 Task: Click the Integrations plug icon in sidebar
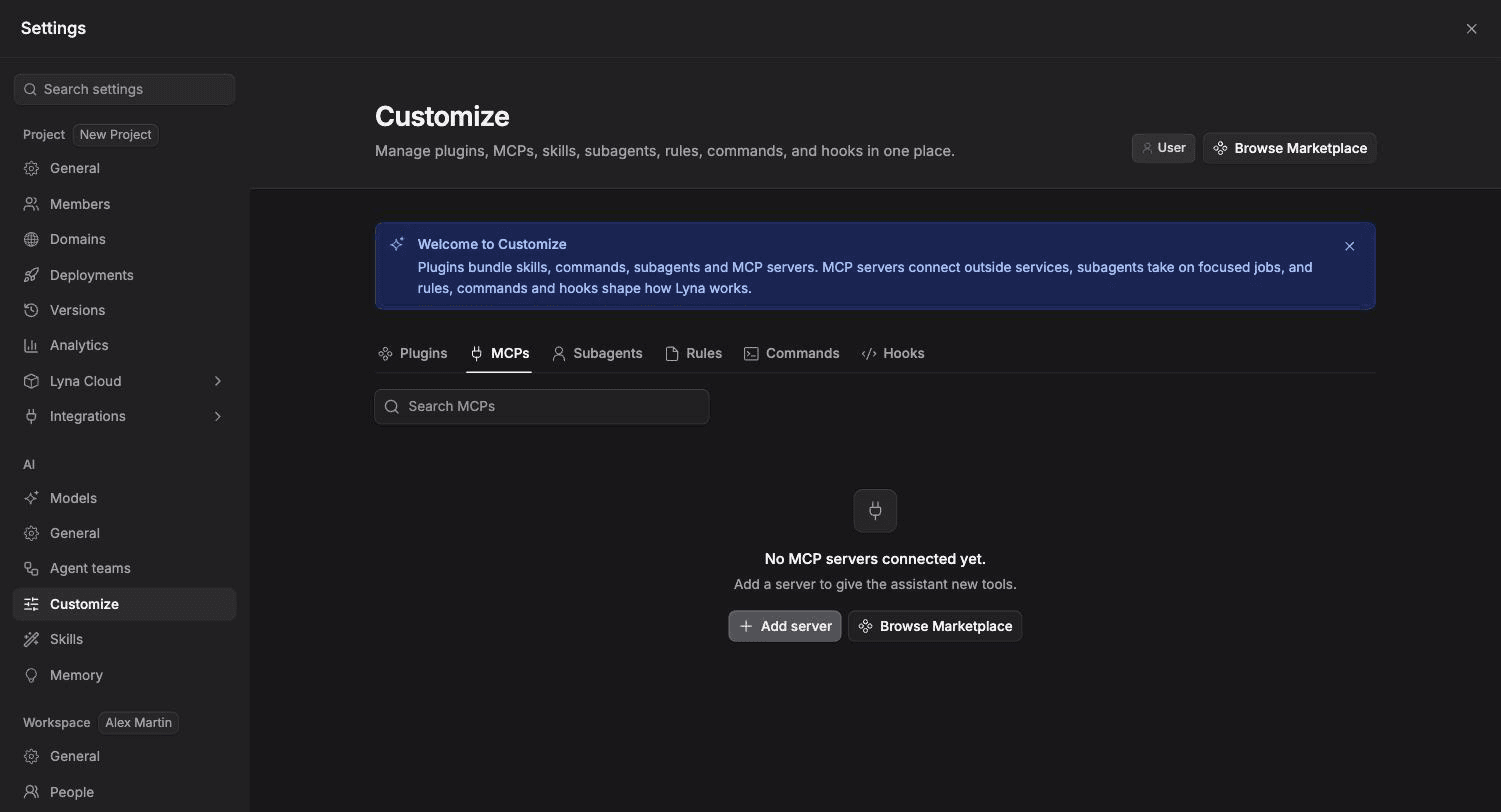tap(31, 416)
